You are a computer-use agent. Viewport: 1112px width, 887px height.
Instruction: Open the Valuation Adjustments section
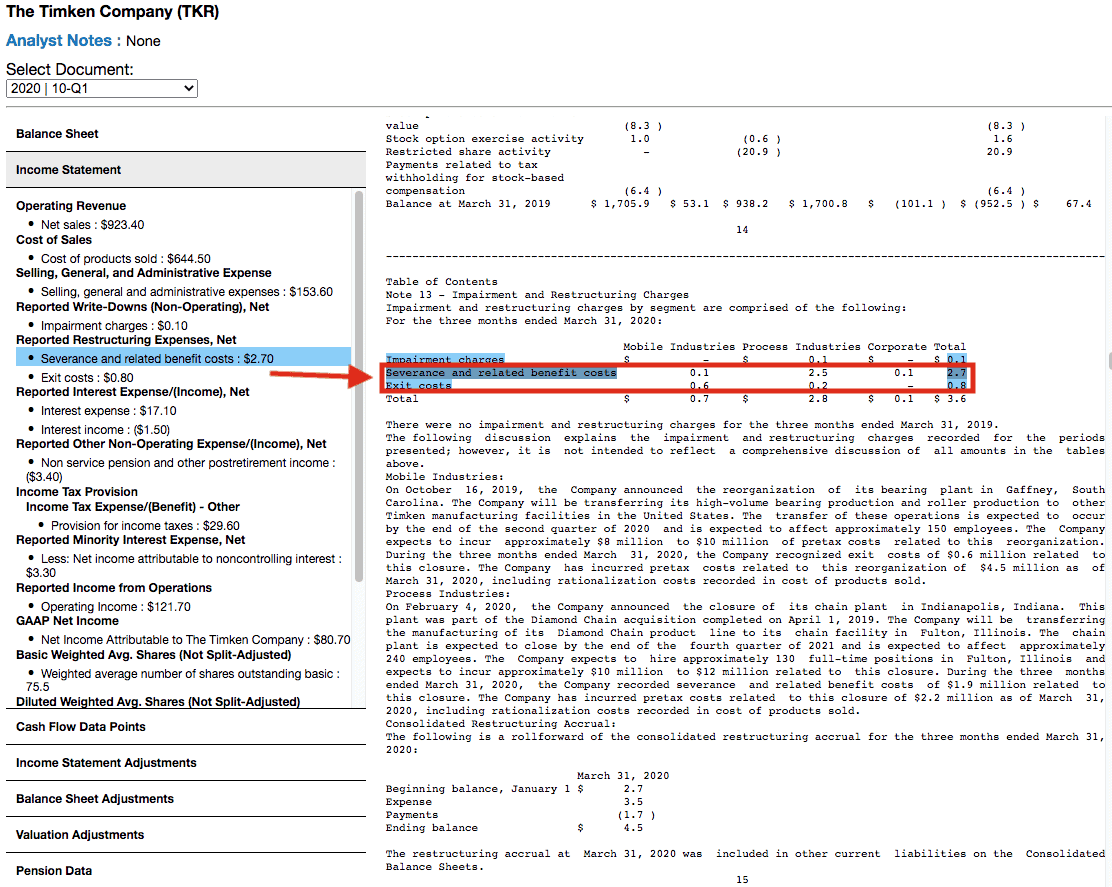[x=186, y=835]
